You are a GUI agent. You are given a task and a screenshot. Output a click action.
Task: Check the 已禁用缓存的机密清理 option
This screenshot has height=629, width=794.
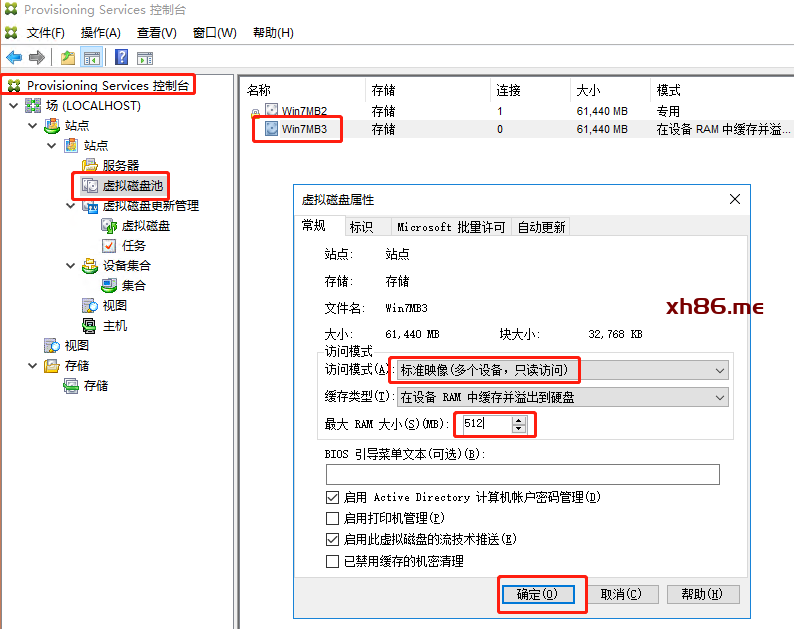[x=333, y=561]
